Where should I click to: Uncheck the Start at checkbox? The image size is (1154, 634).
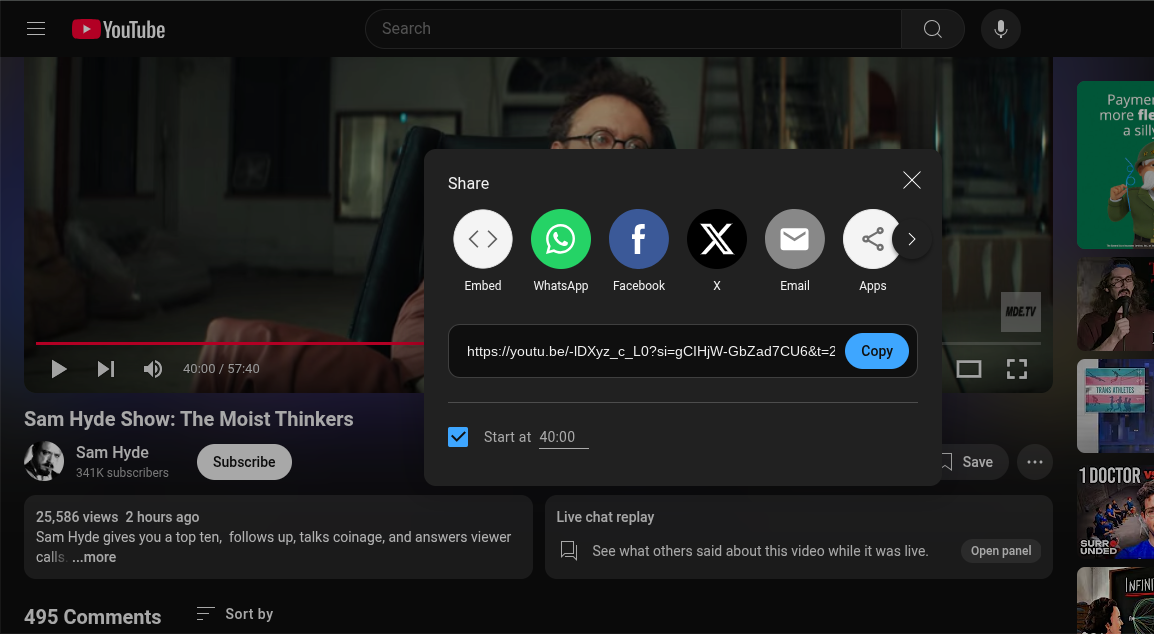click(x=458, y=437)
